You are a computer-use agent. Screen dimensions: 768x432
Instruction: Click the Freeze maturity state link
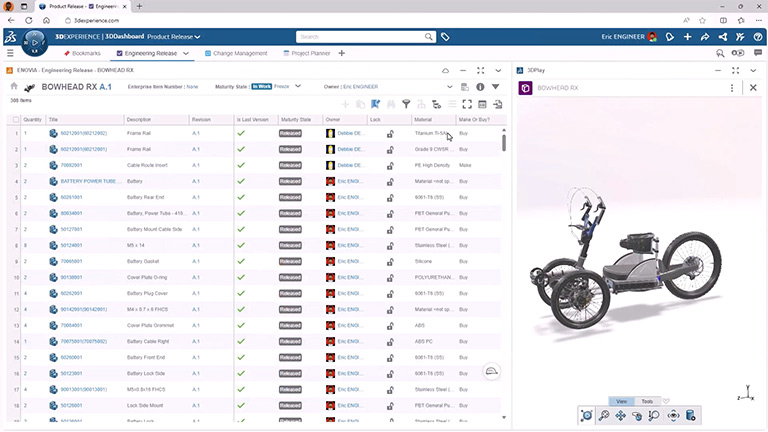click(x=281, y=86)
